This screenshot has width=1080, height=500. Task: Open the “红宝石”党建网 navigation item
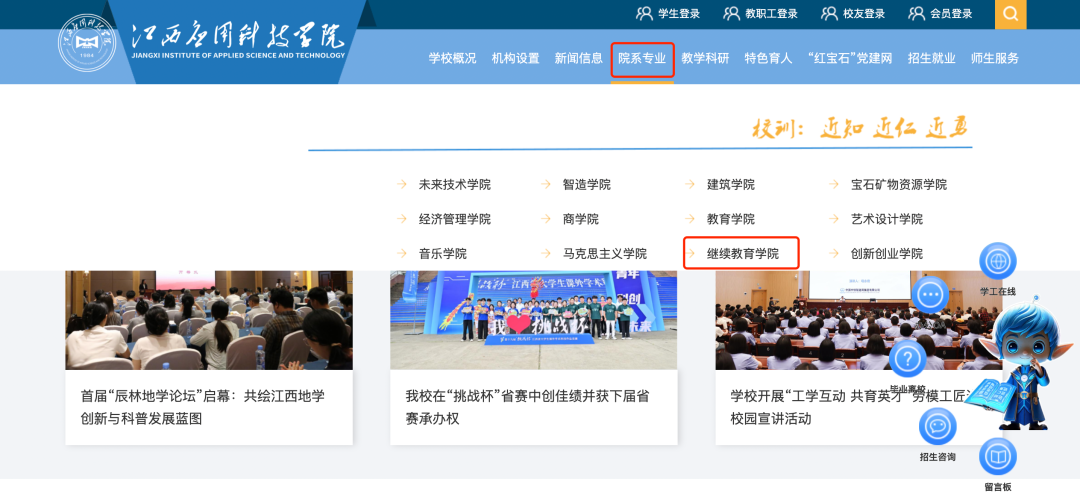click(x=850, y=59)
